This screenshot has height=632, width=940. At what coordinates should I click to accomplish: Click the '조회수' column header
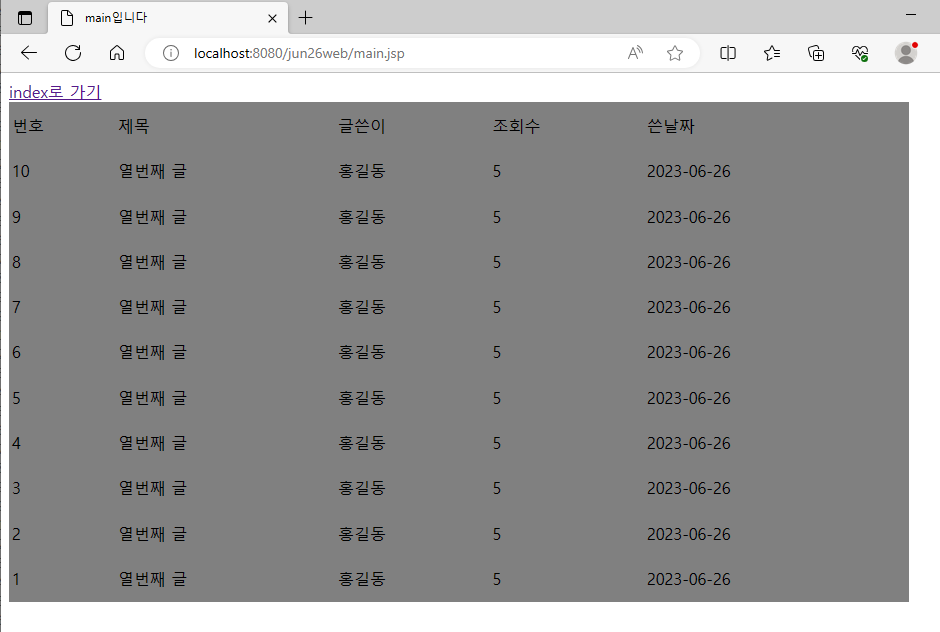(517, 126)
